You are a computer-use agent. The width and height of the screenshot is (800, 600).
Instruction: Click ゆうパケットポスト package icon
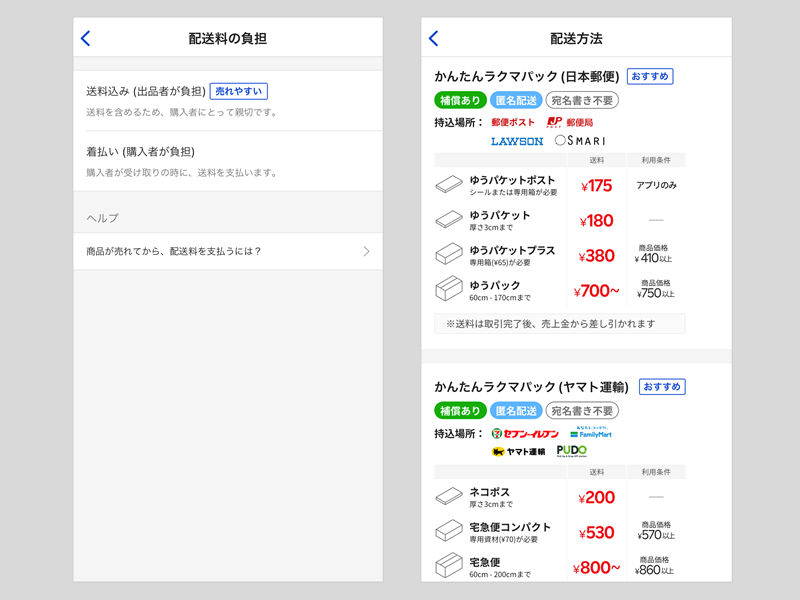pos(448,184)
